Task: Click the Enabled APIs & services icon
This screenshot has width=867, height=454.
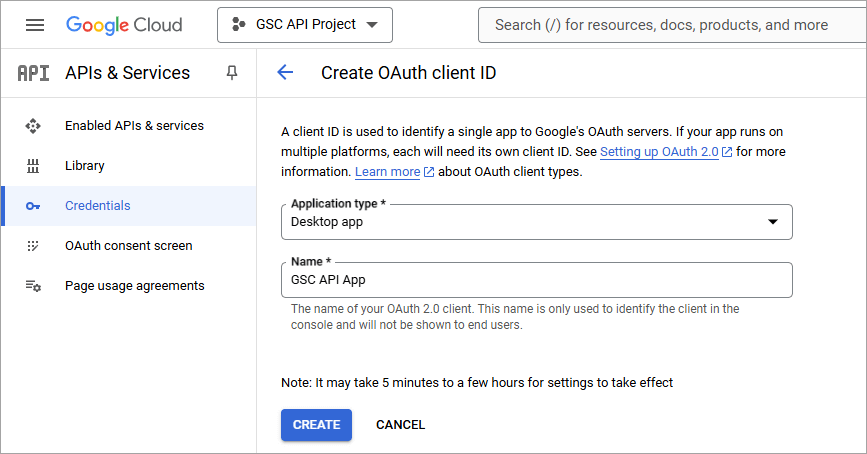Action: click(x=33, y=126)
